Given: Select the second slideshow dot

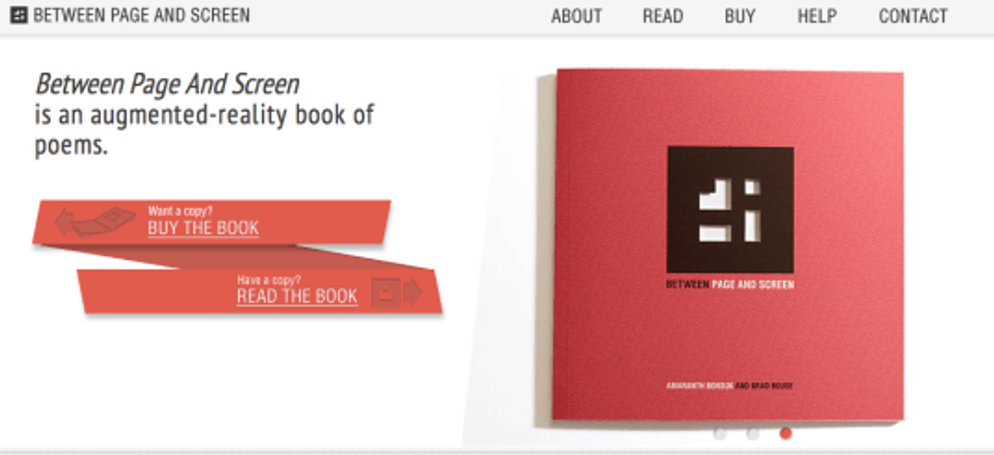Looking at the screenshot, I should coord(752,434).
